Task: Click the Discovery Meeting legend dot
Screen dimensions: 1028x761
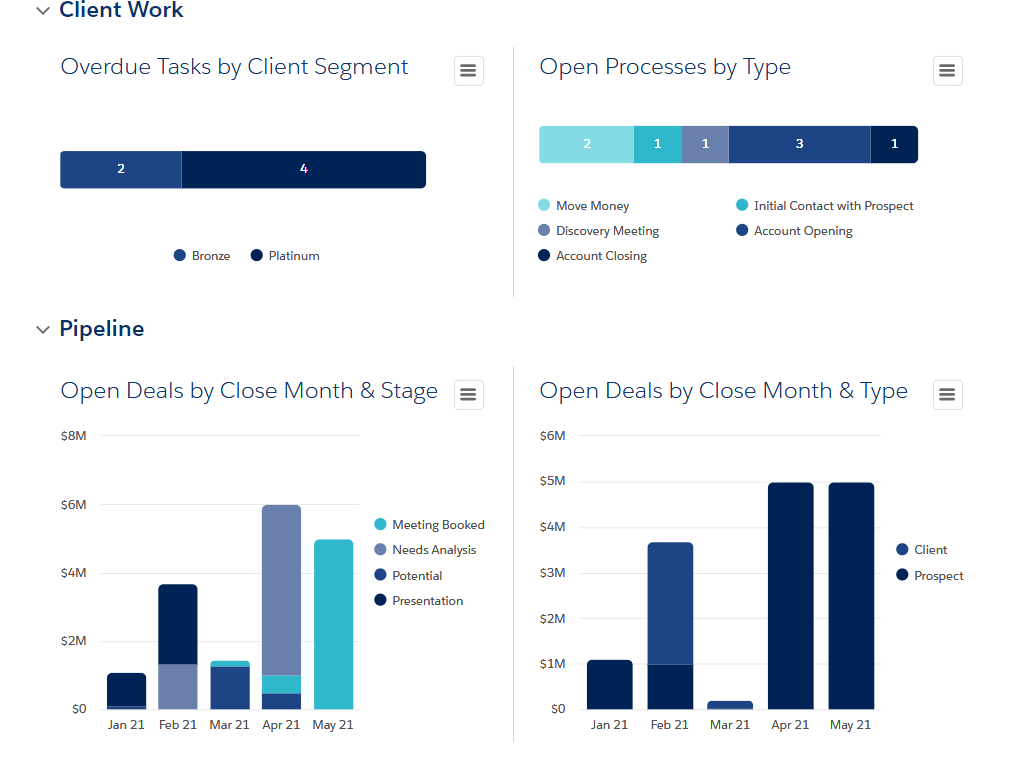Action: (544, 230)
